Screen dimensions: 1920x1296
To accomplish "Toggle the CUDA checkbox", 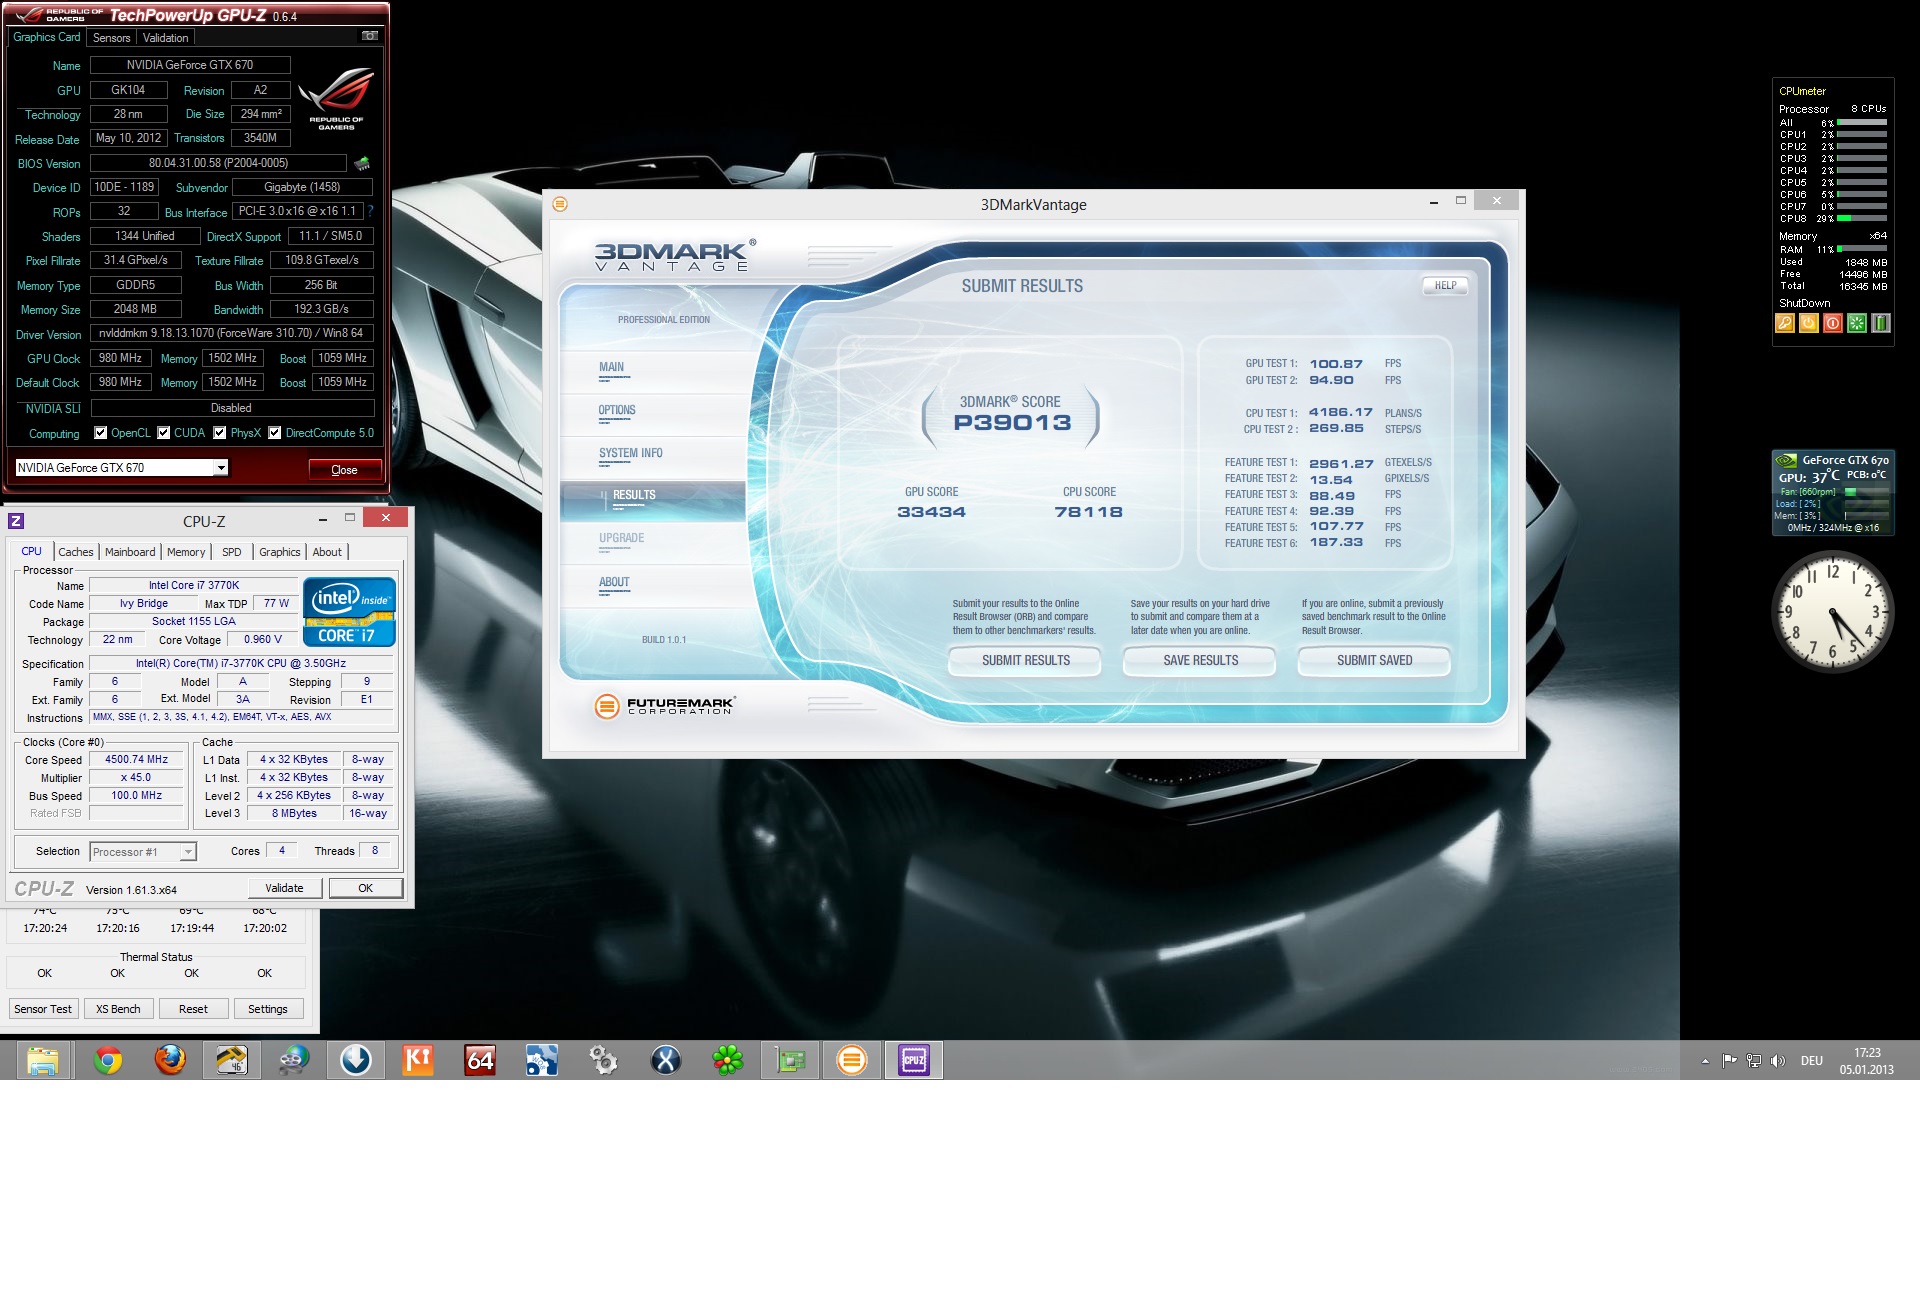I will [x=164, y=433].
